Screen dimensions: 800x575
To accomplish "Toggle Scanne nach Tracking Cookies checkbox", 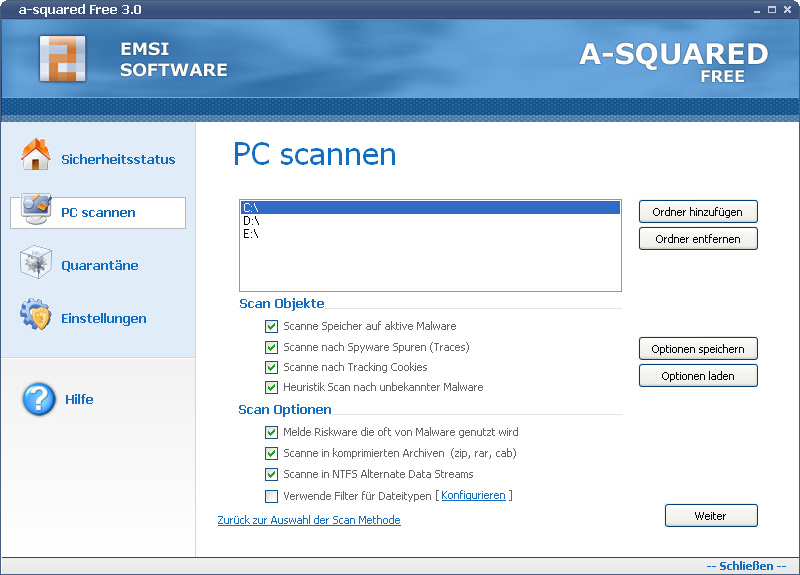I will click(271, 367).
